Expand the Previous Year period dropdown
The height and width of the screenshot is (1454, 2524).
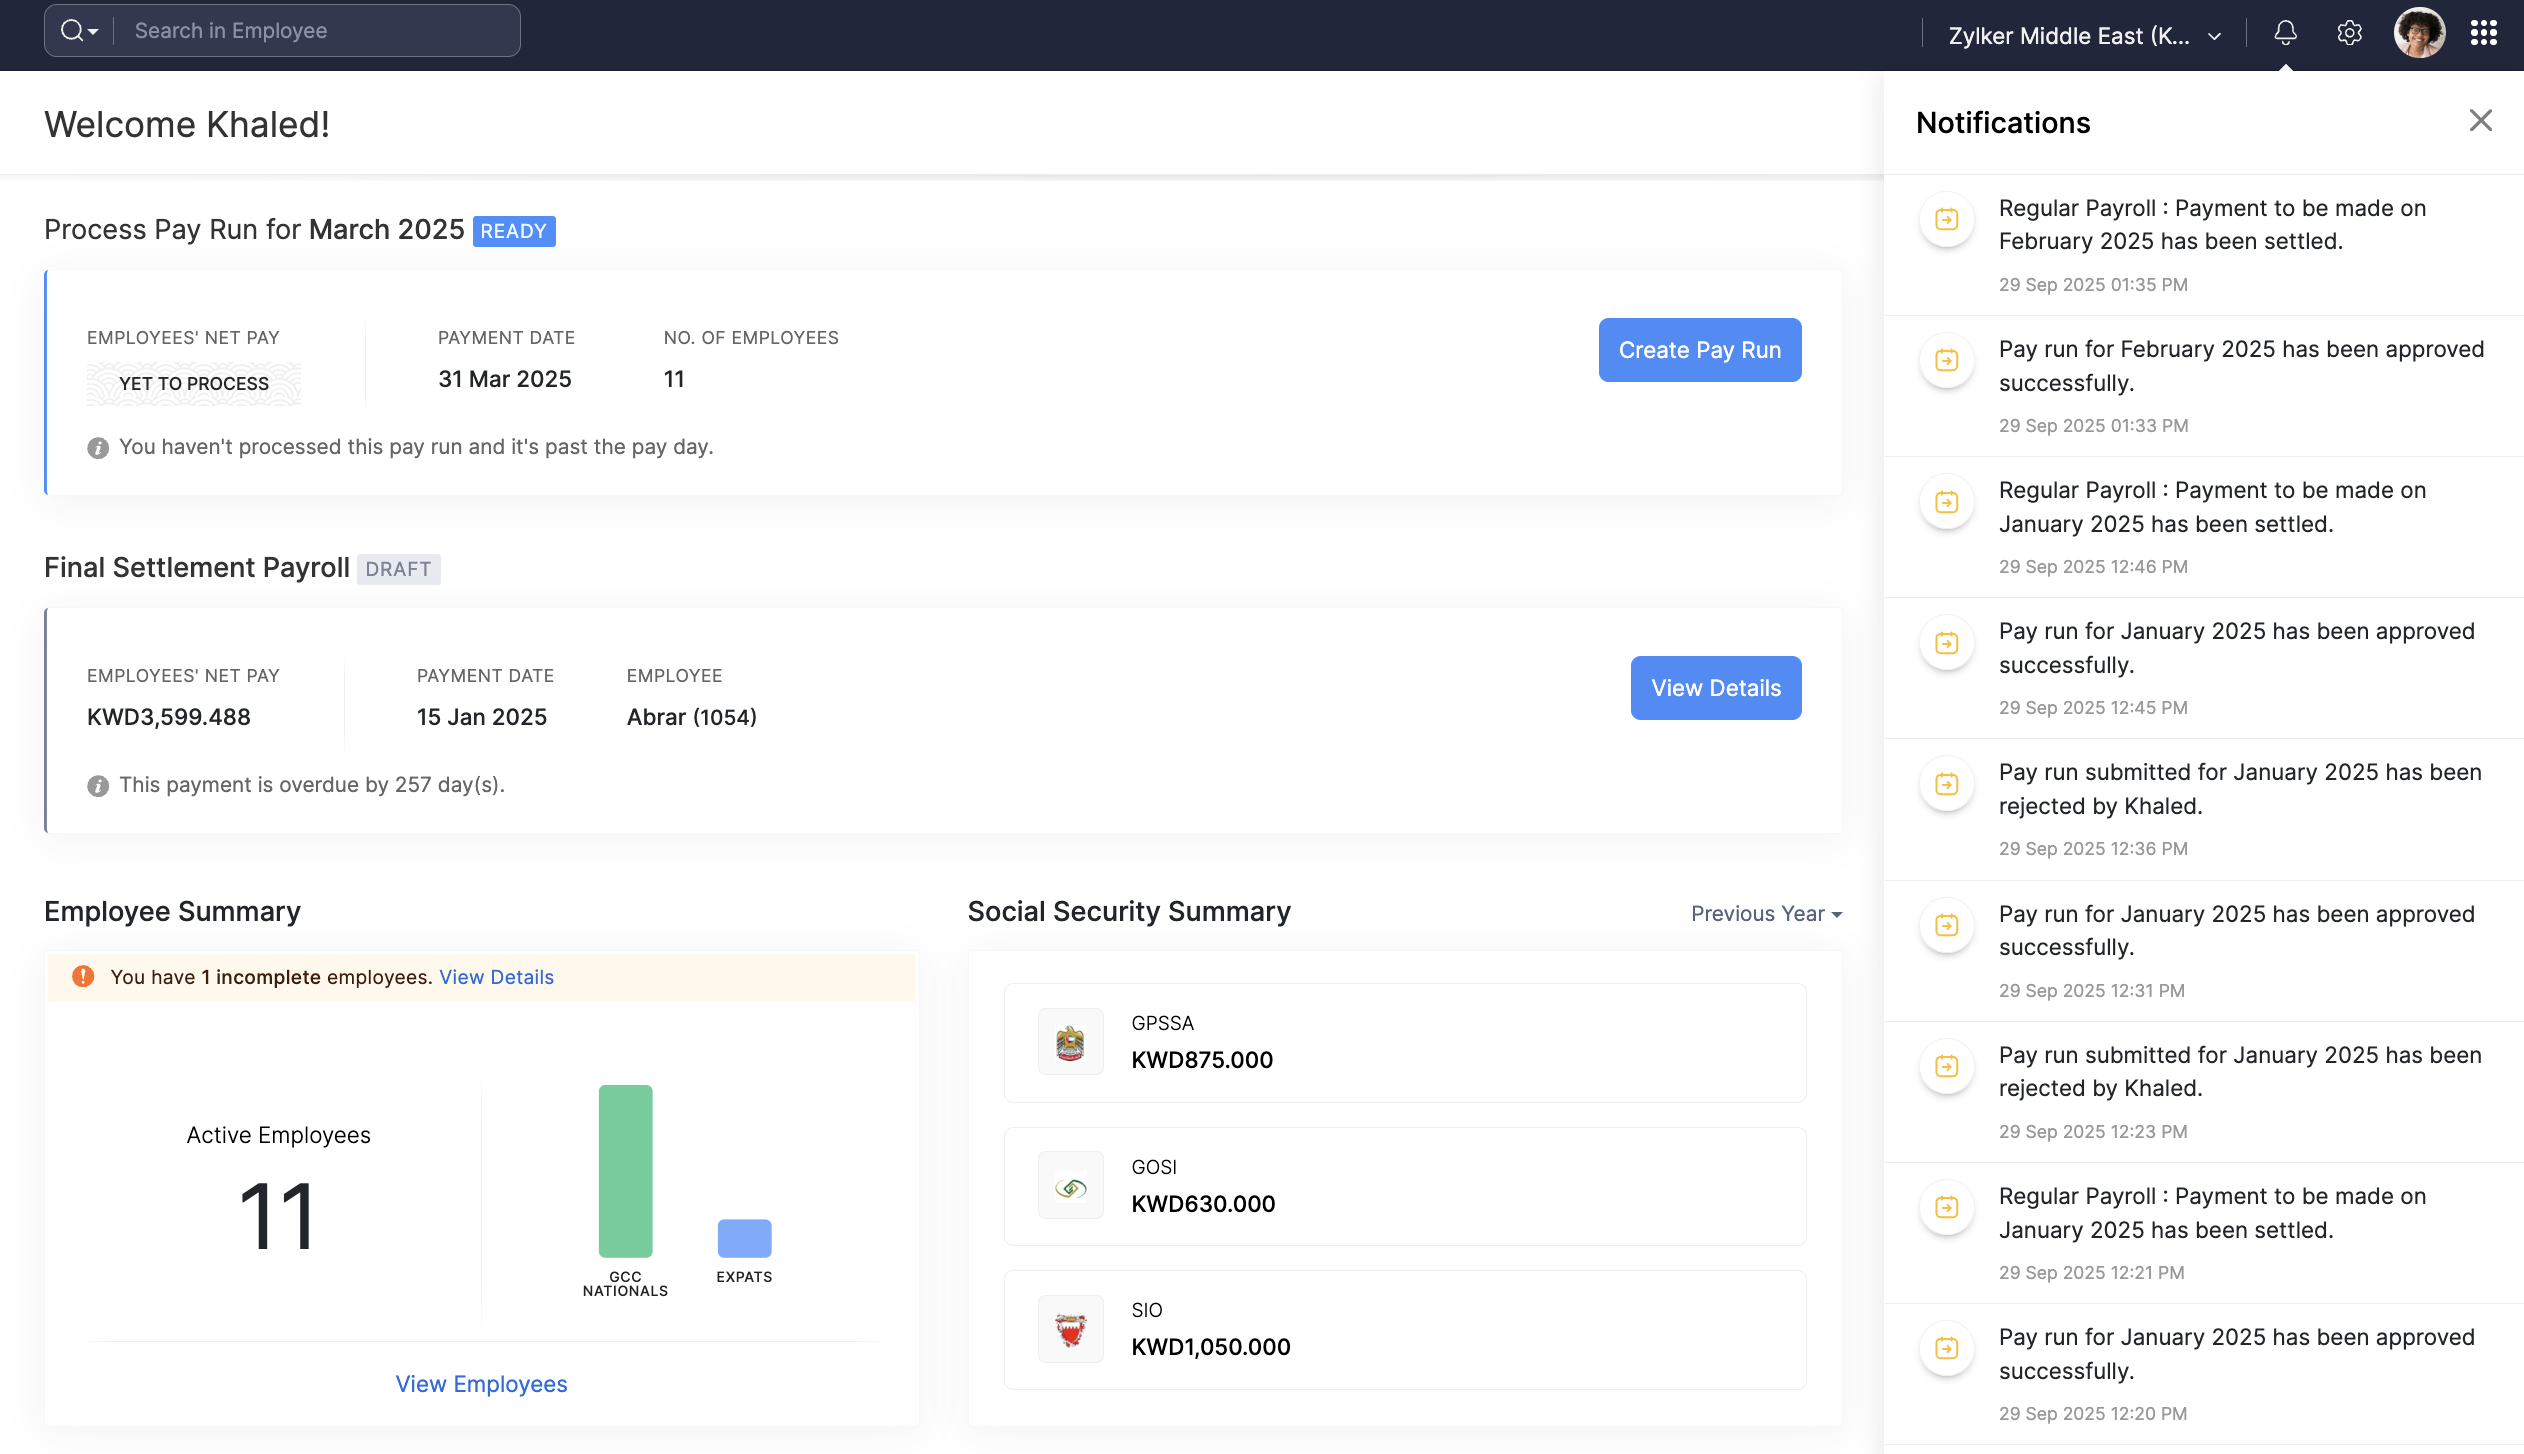[1766, 913]
